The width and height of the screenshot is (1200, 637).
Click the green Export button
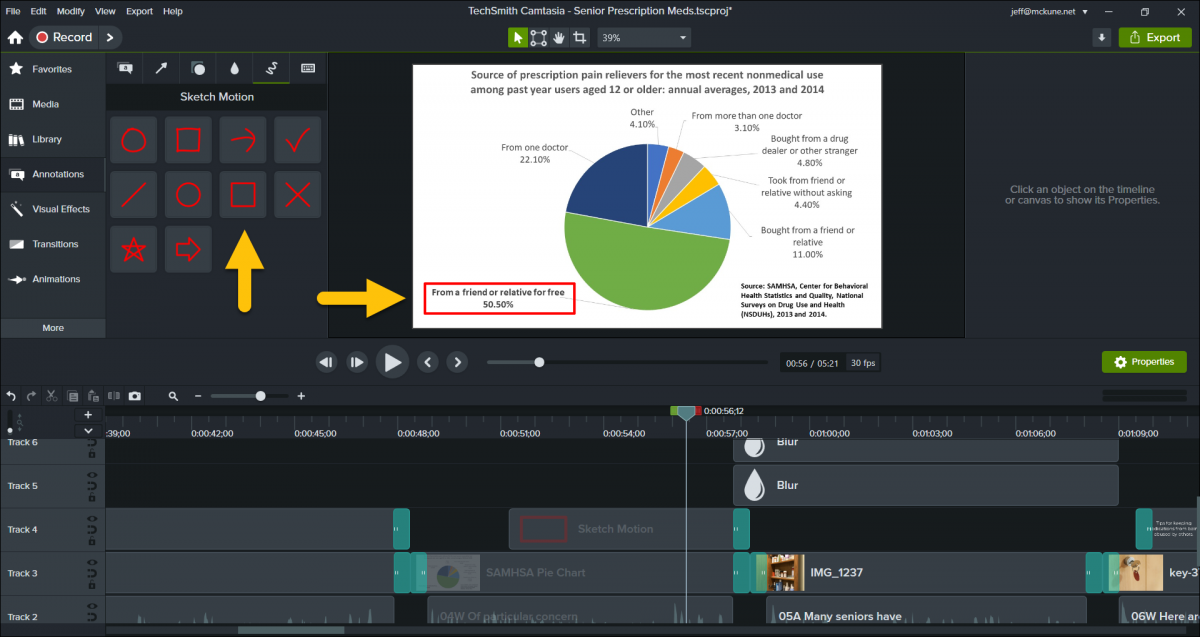coord(1155,37)
